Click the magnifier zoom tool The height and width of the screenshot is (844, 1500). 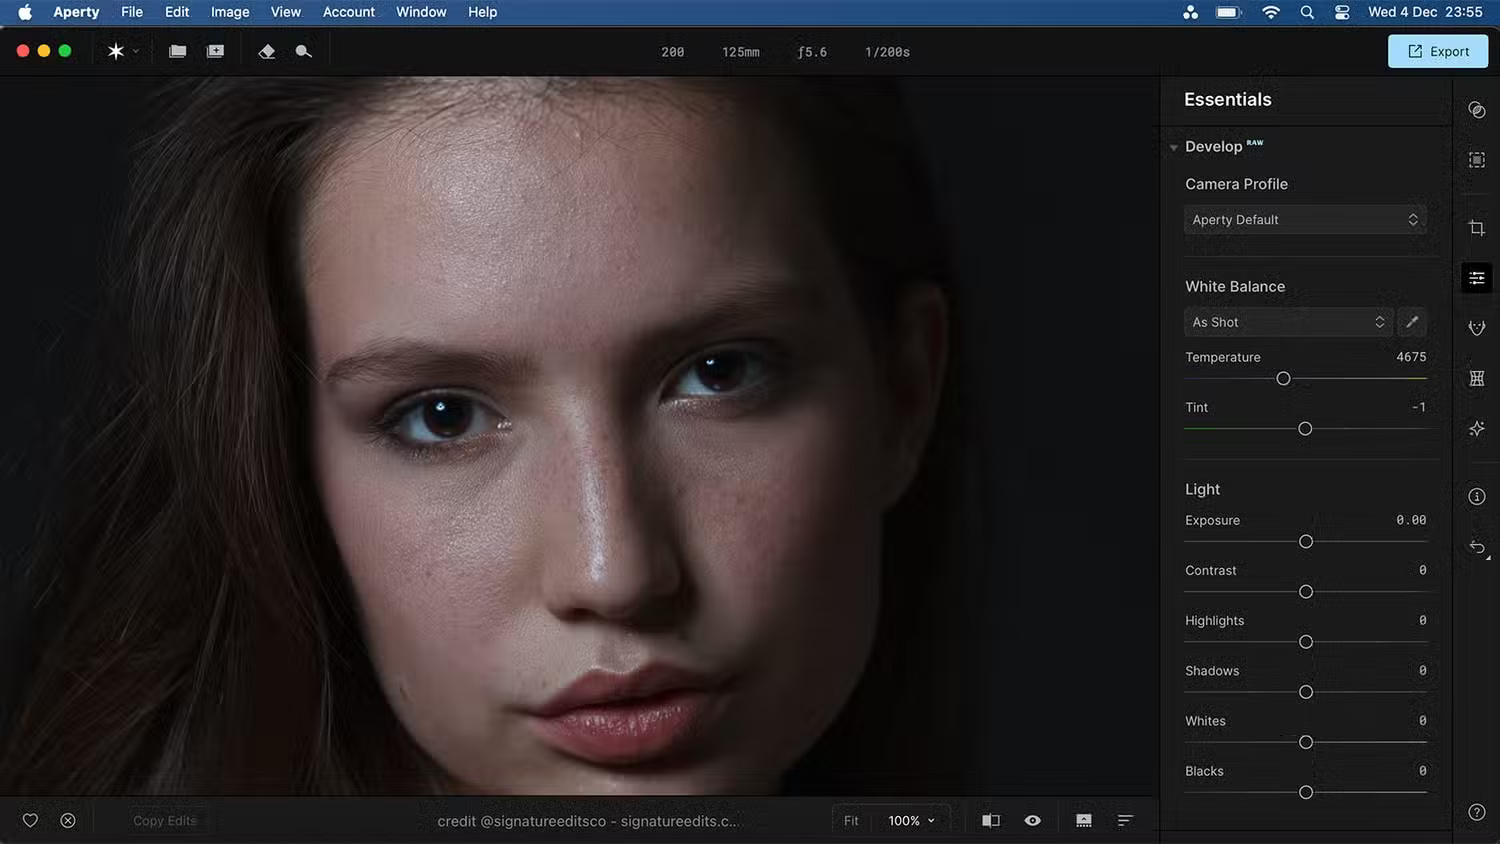tap(303, 51)
